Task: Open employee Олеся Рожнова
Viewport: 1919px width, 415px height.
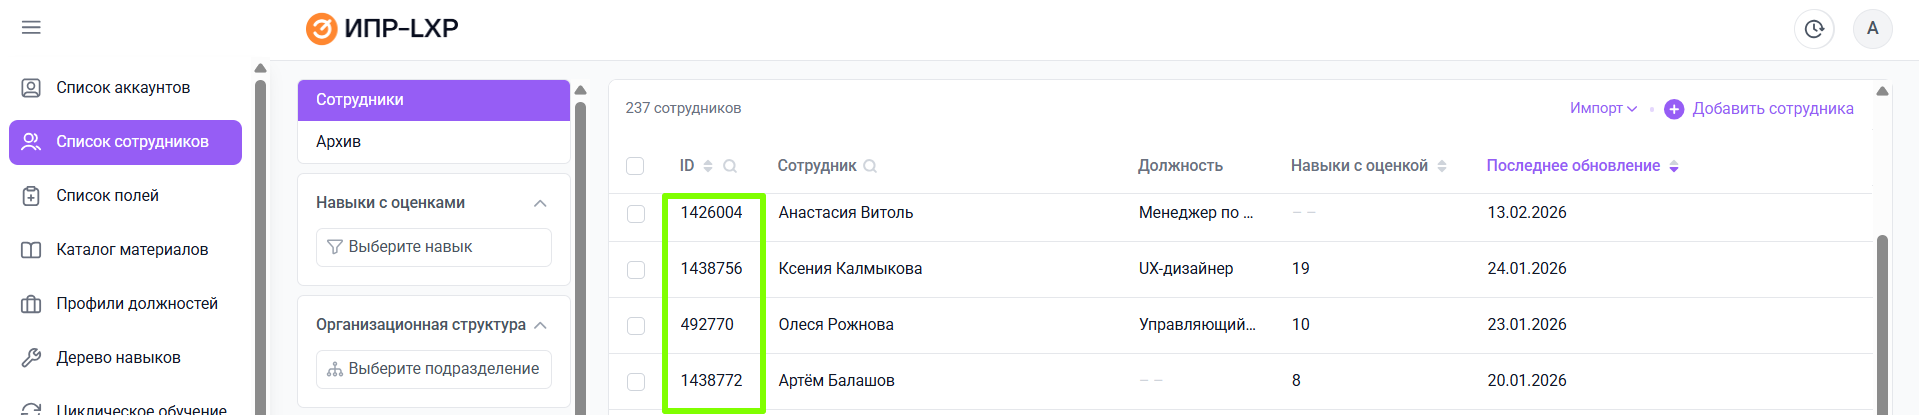Action: tap(836, 325)
